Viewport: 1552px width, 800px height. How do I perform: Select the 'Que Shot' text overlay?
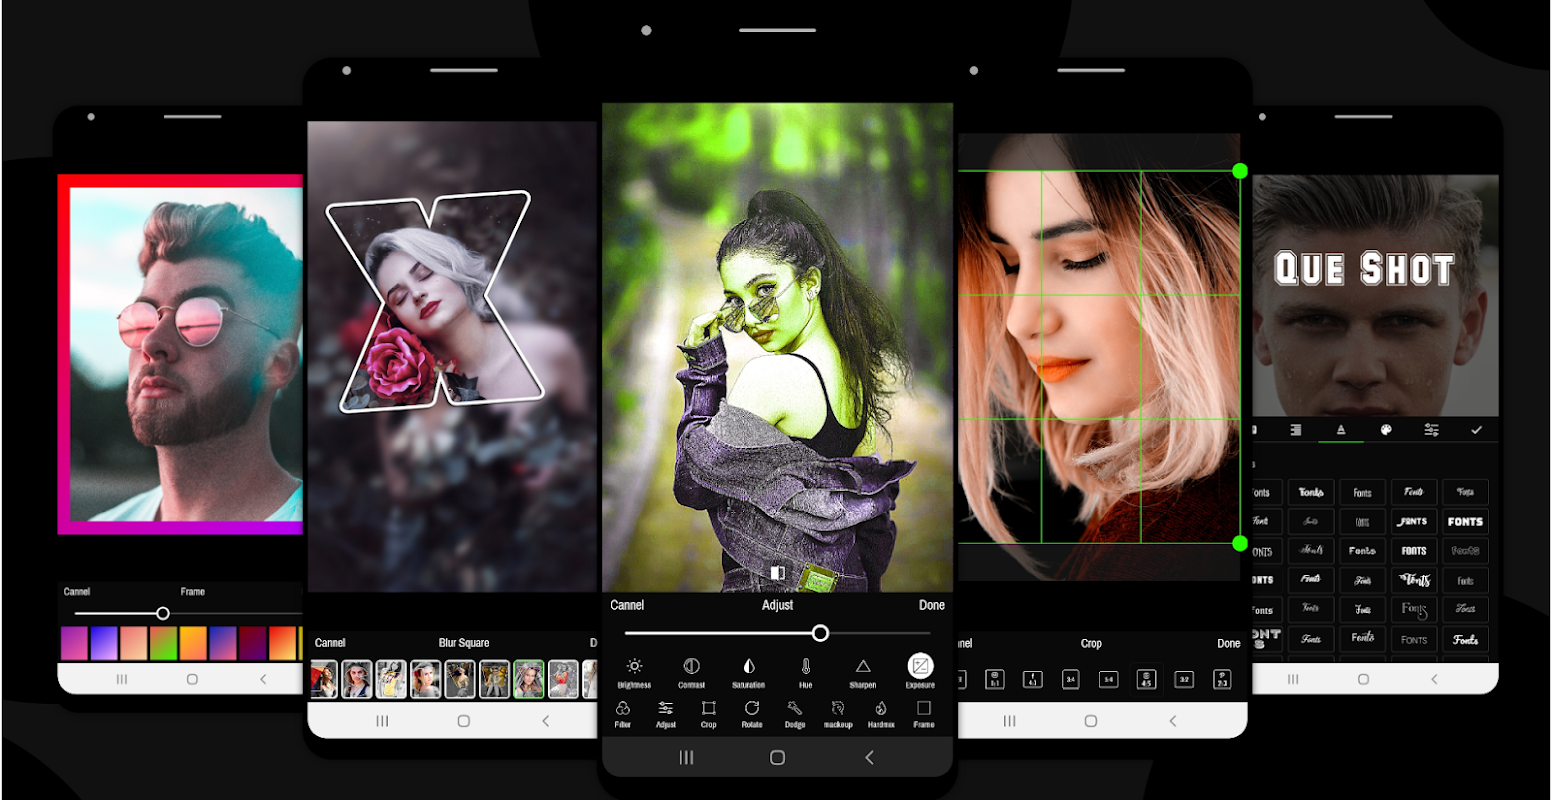tap(1364, 269)
